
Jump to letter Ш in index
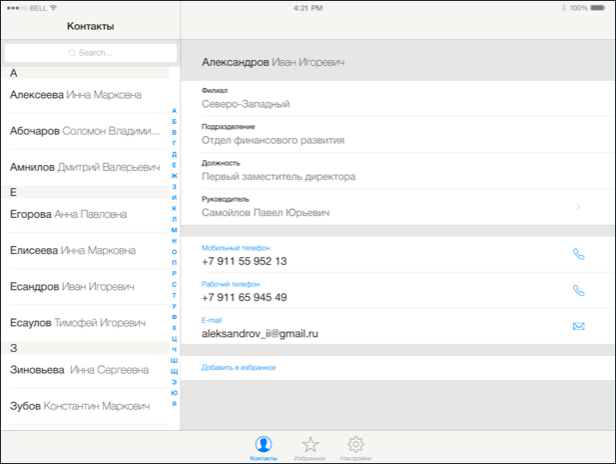(x=174, y=360)
